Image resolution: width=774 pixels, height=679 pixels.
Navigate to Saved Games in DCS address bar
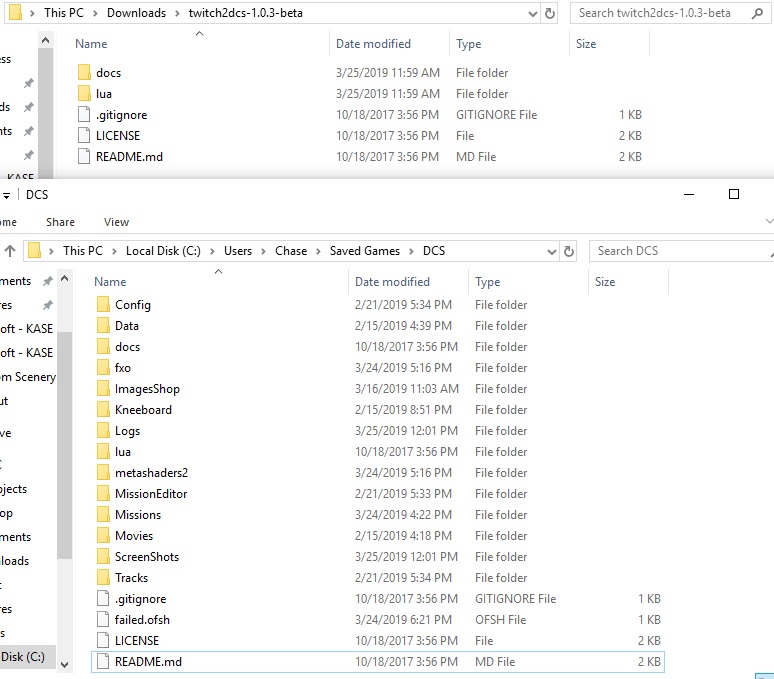point(365,251)
